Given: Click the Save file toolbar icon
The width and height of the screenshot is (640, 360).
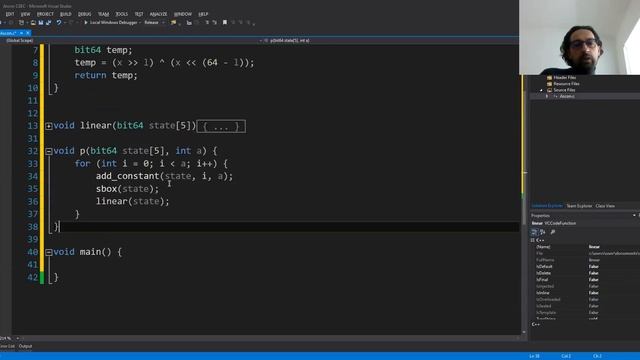Looking at the screenshot, I should [41, 22].
